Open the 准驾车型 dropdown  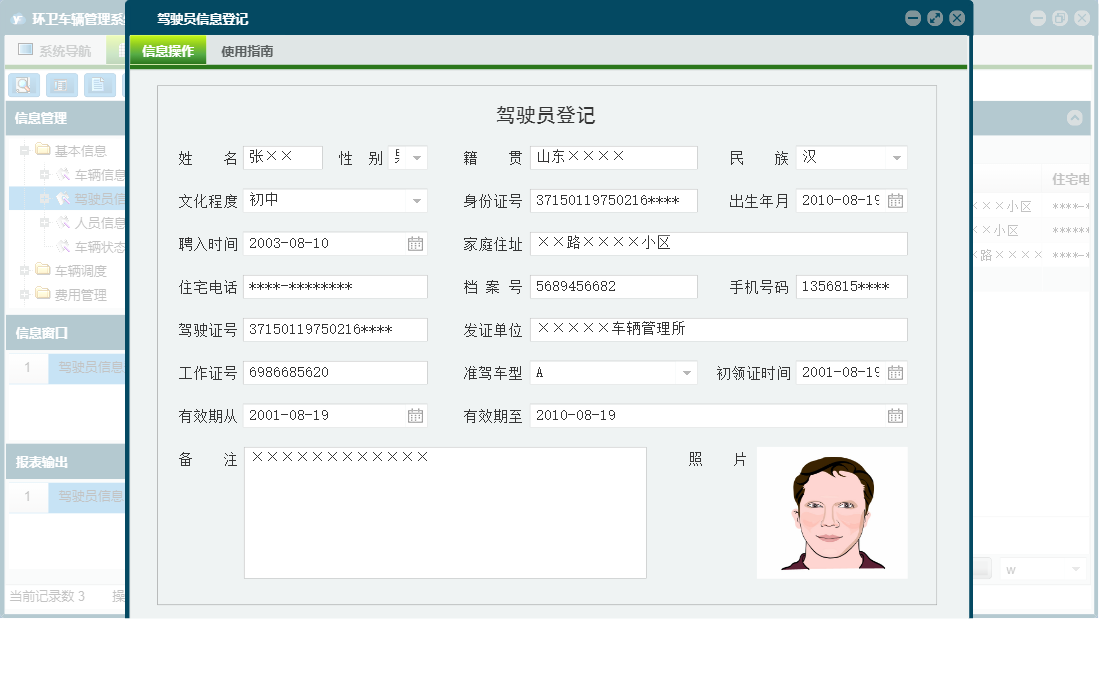689,372
